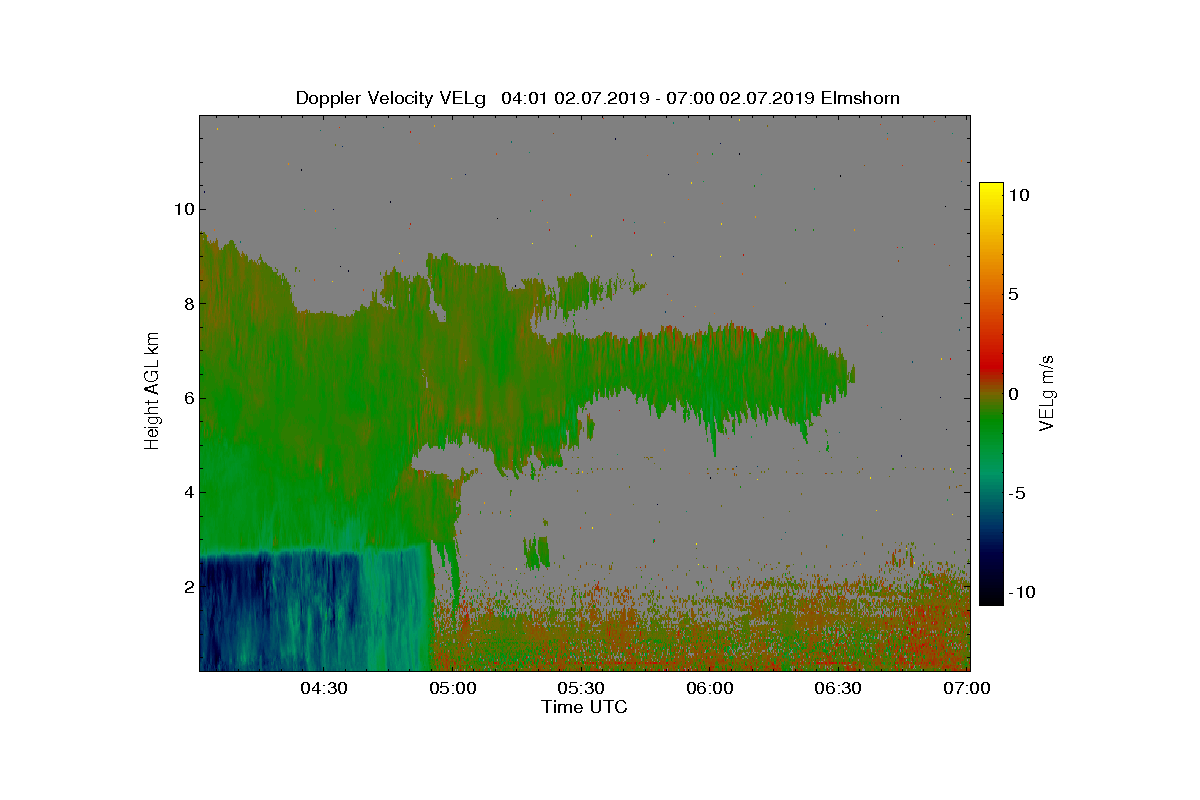The image size is (1200, 800).
Task: Click the isolated green cloud patch near 05:20
Action: (537, 551)
